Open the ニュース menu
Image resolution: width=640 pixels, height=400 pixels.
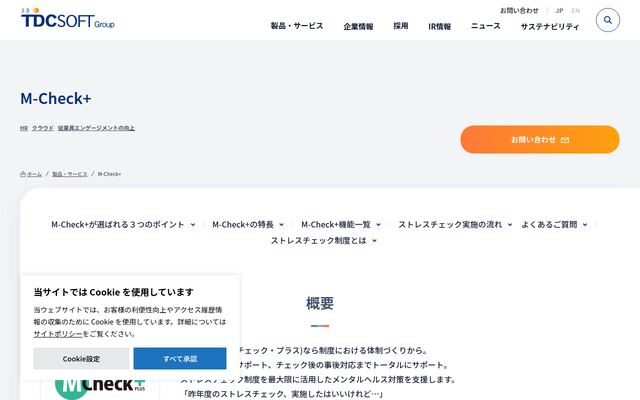485,26
